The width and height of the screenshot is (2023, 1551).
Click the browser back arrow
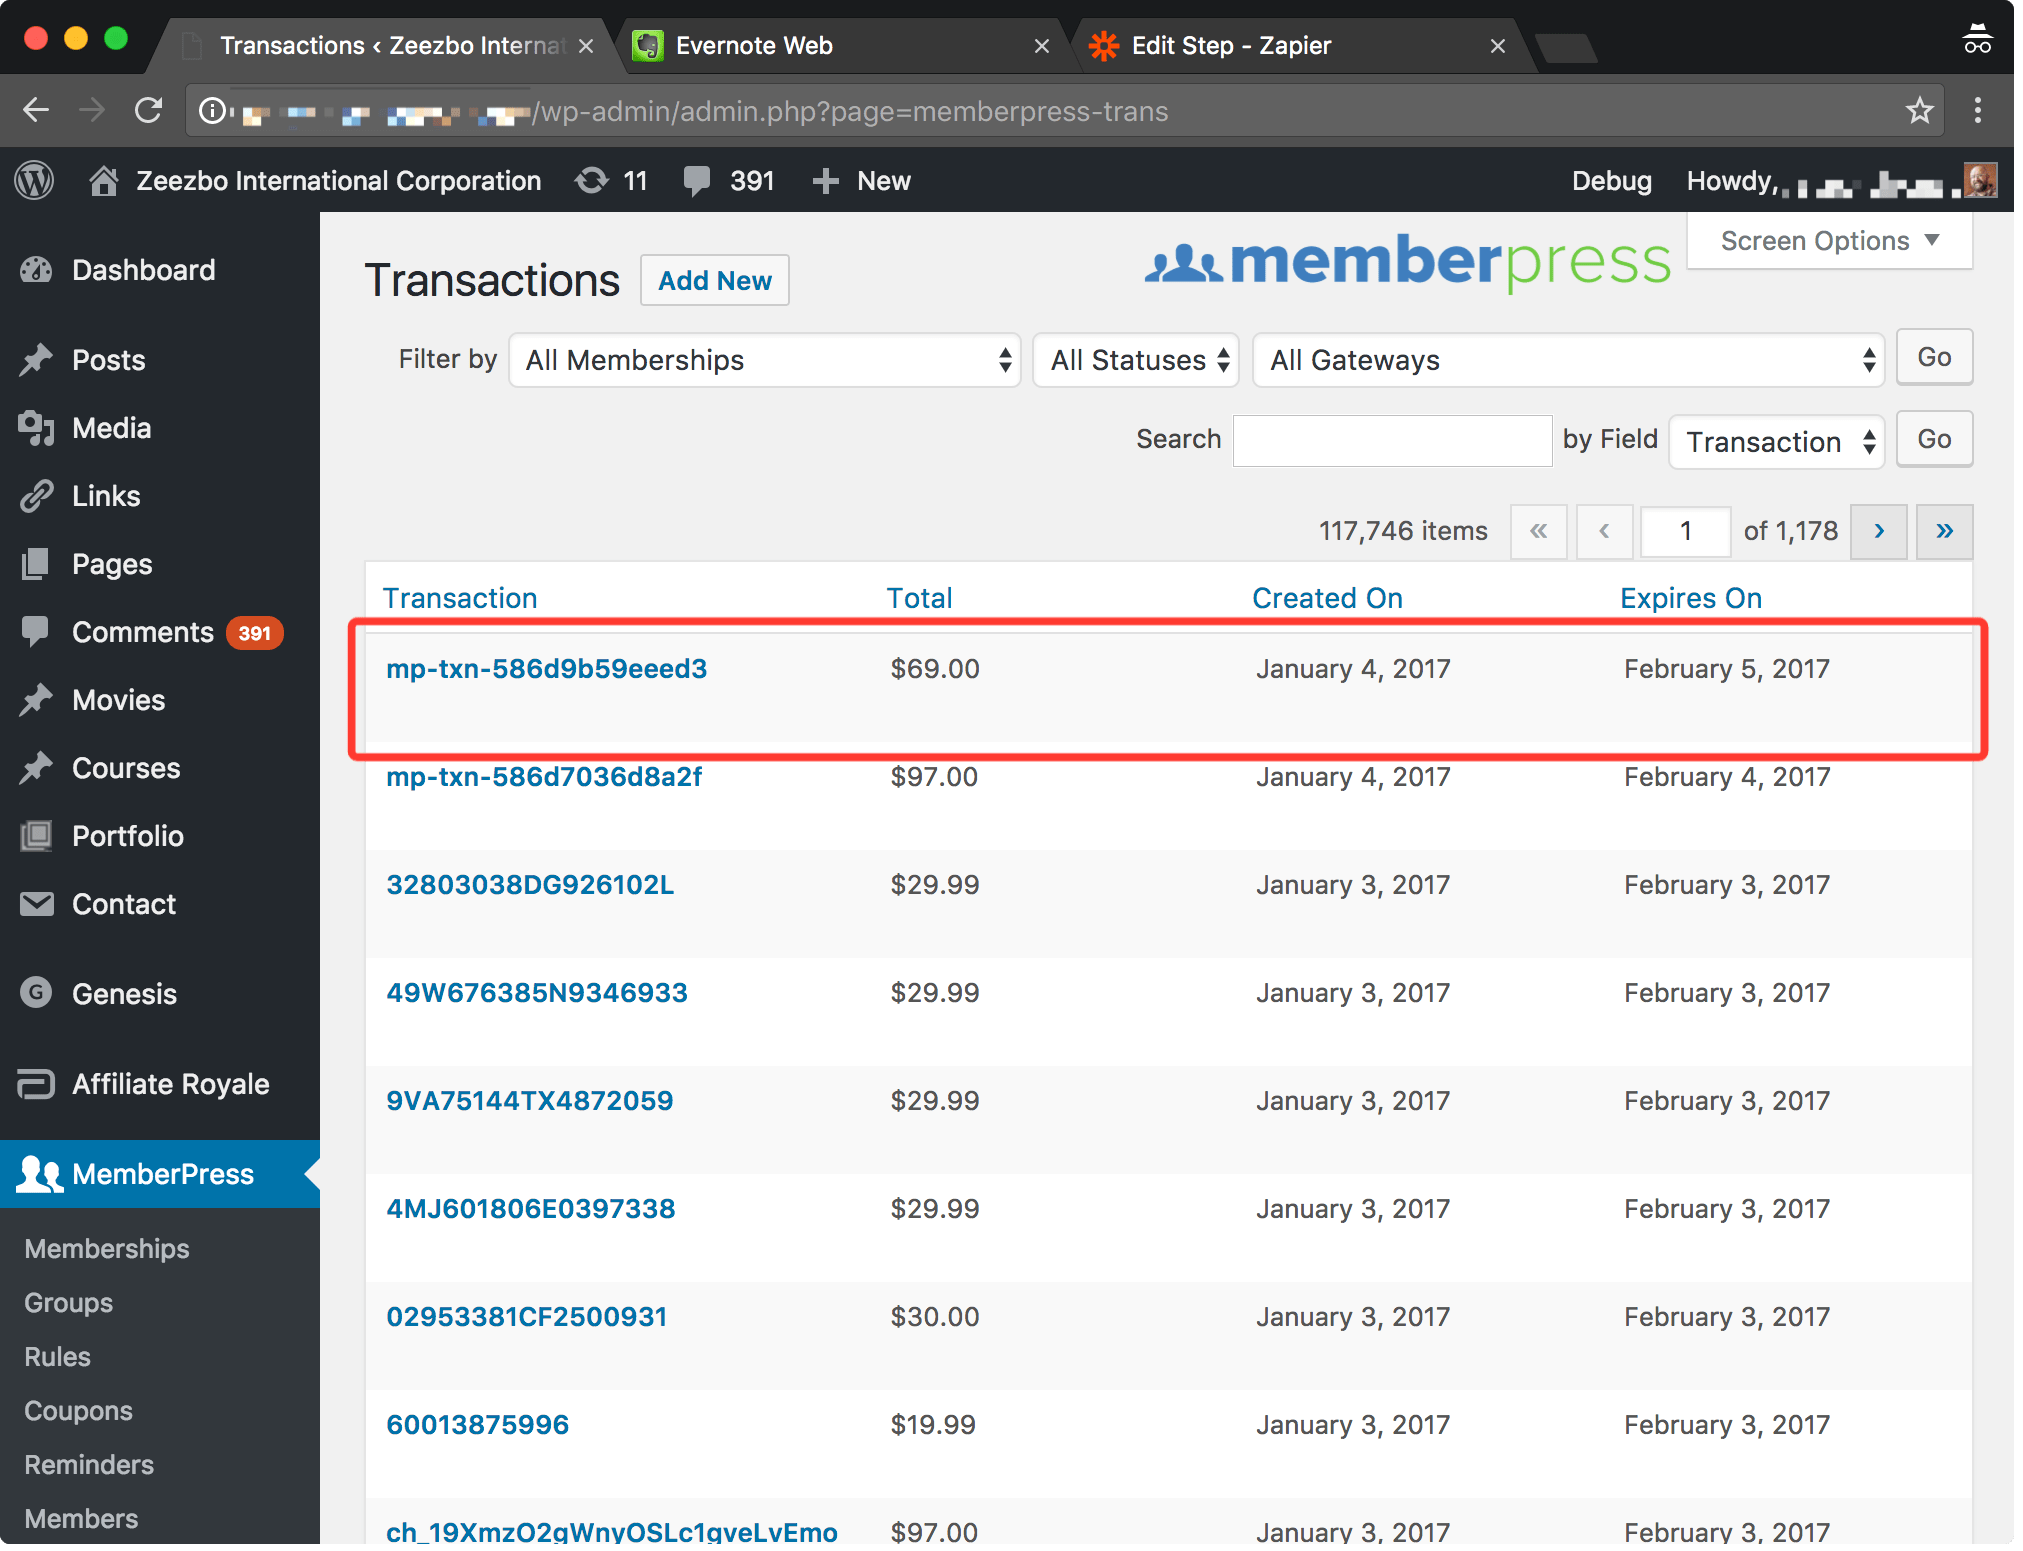36,110
